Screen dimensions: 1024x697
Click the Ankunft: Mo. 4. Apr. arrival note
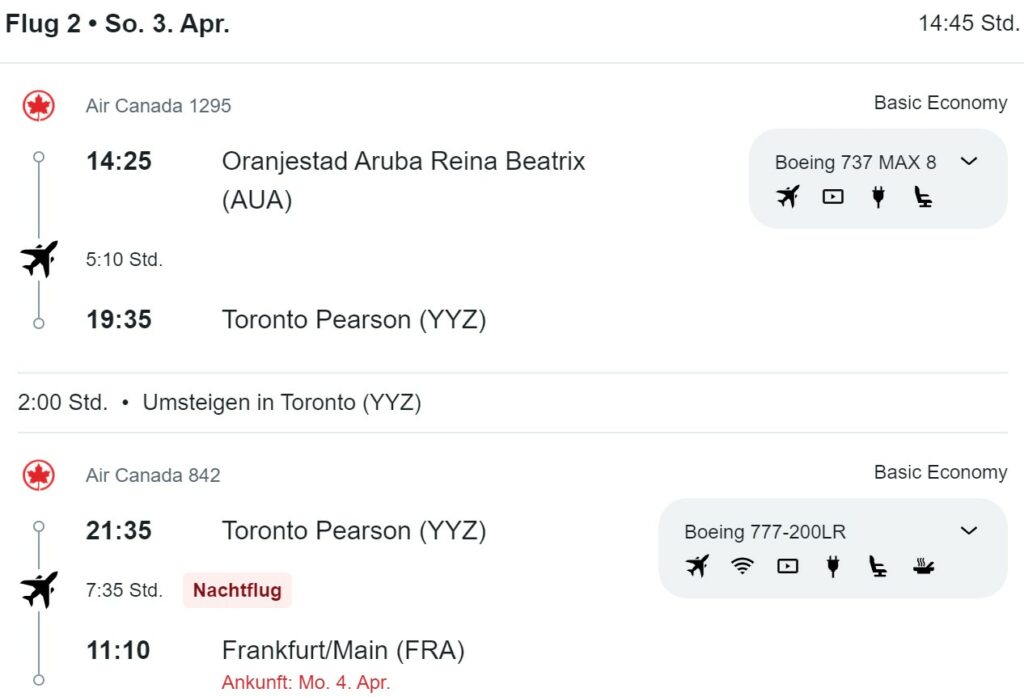[306, 682]
